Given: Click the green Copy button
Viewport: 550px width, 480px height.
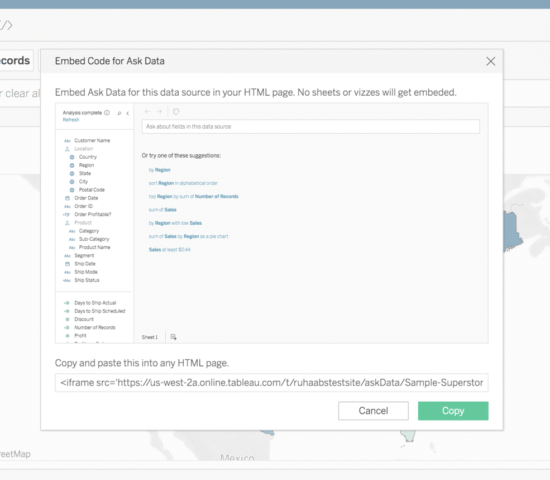Looking at the screenshot, I should (453, 411).
